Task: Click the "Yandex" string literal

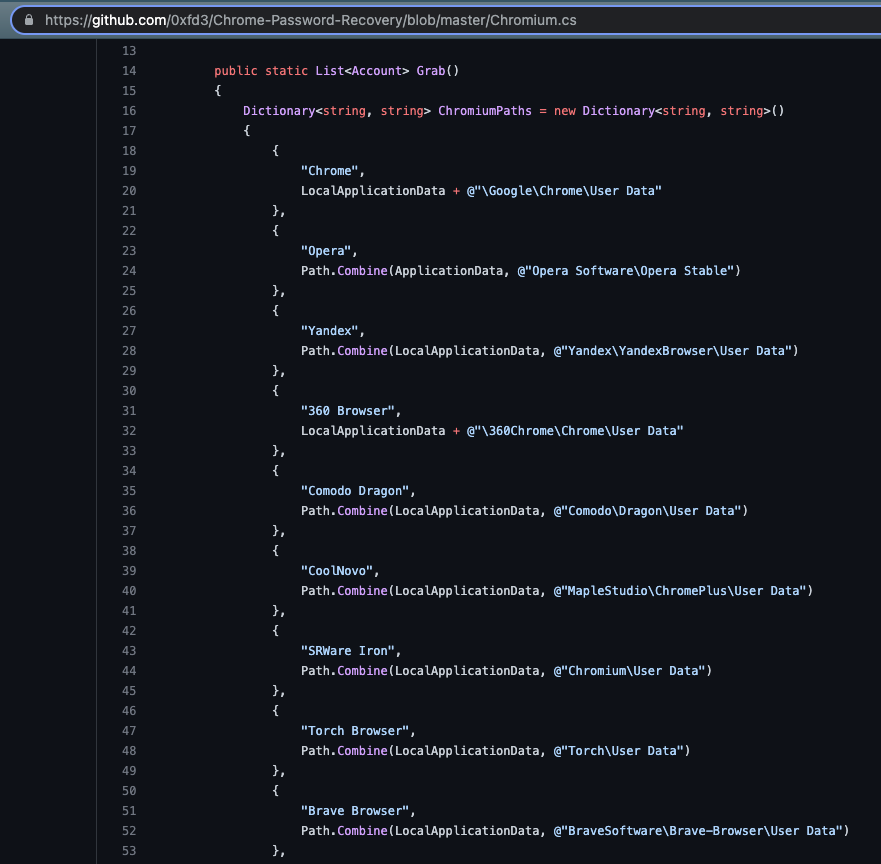Action: click(x=330, y=331)
